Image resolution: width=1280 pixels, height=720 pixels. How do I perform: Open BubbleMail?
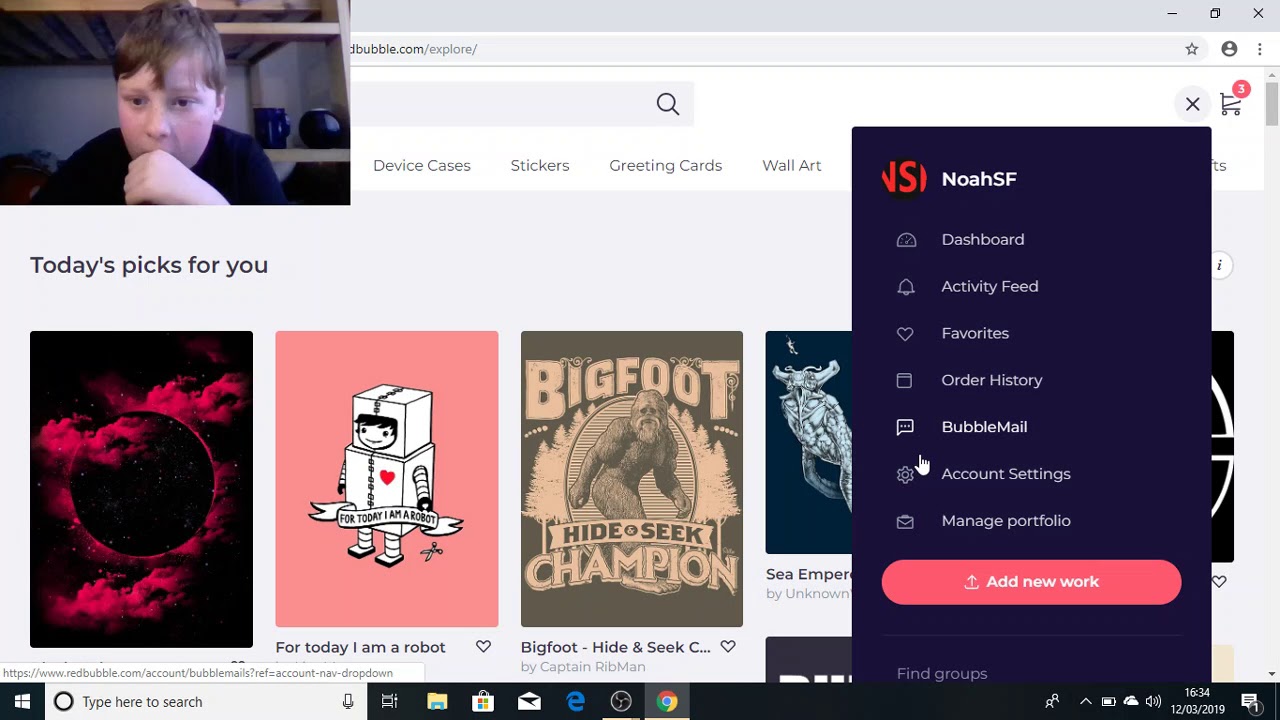tap(984, 427)
